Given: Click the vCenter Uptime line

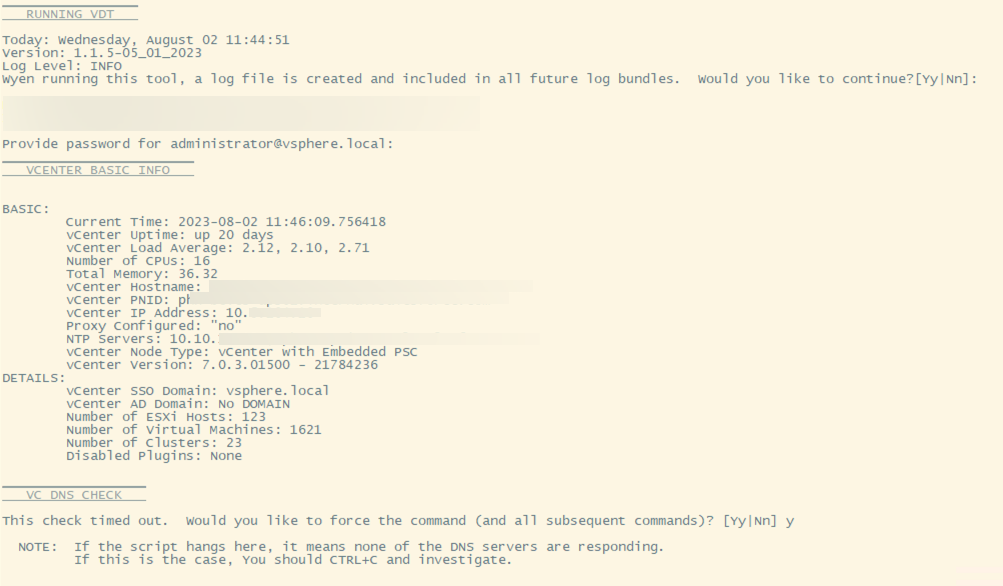Looking at the screenshot, I should (x=169, y=235).
